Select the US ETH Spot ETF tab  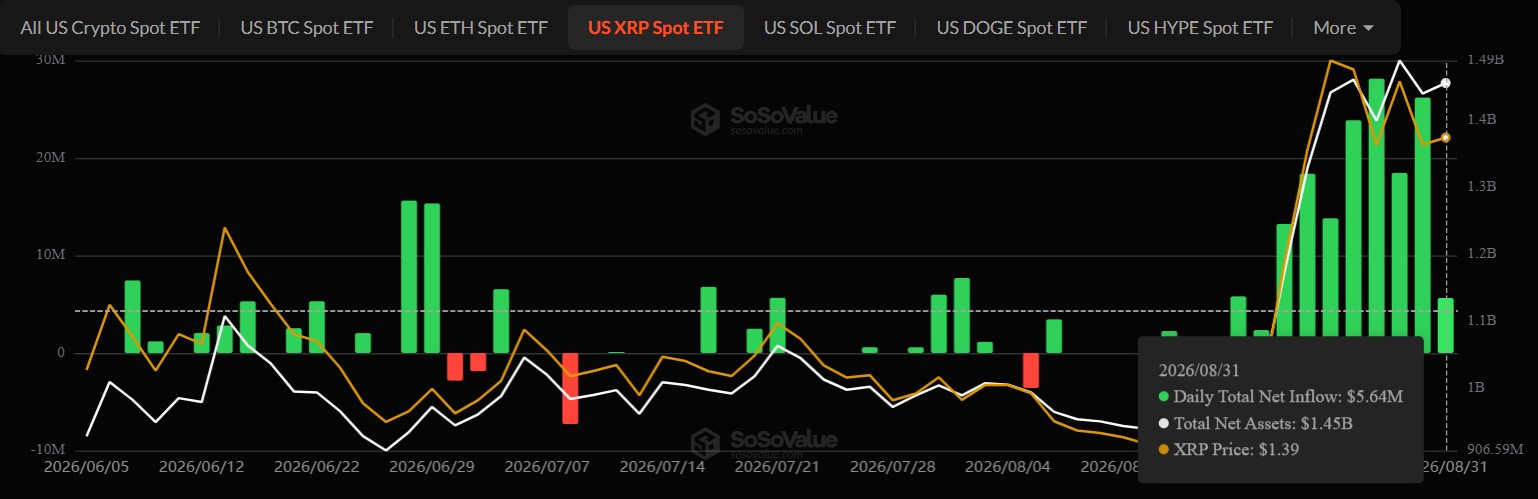click(x=480, y=27)
